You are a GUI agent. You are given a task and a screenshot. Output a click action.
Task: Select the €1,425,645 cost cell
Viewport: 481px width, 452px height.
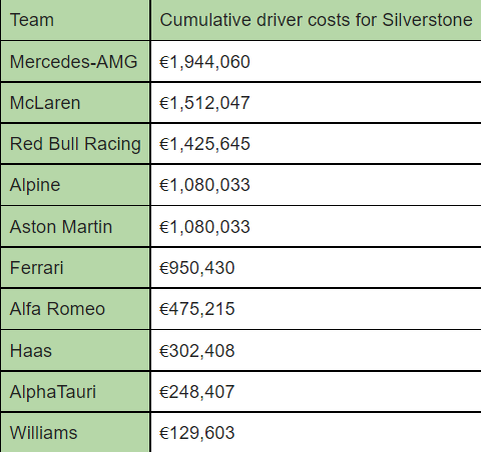click(316, 144)
